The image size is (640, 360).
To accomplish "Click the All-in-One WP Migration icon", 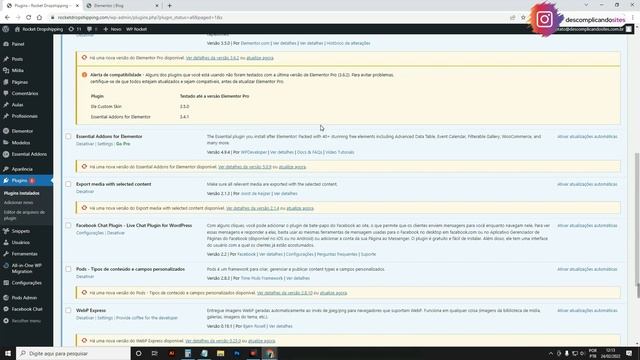I will [6, 265].
